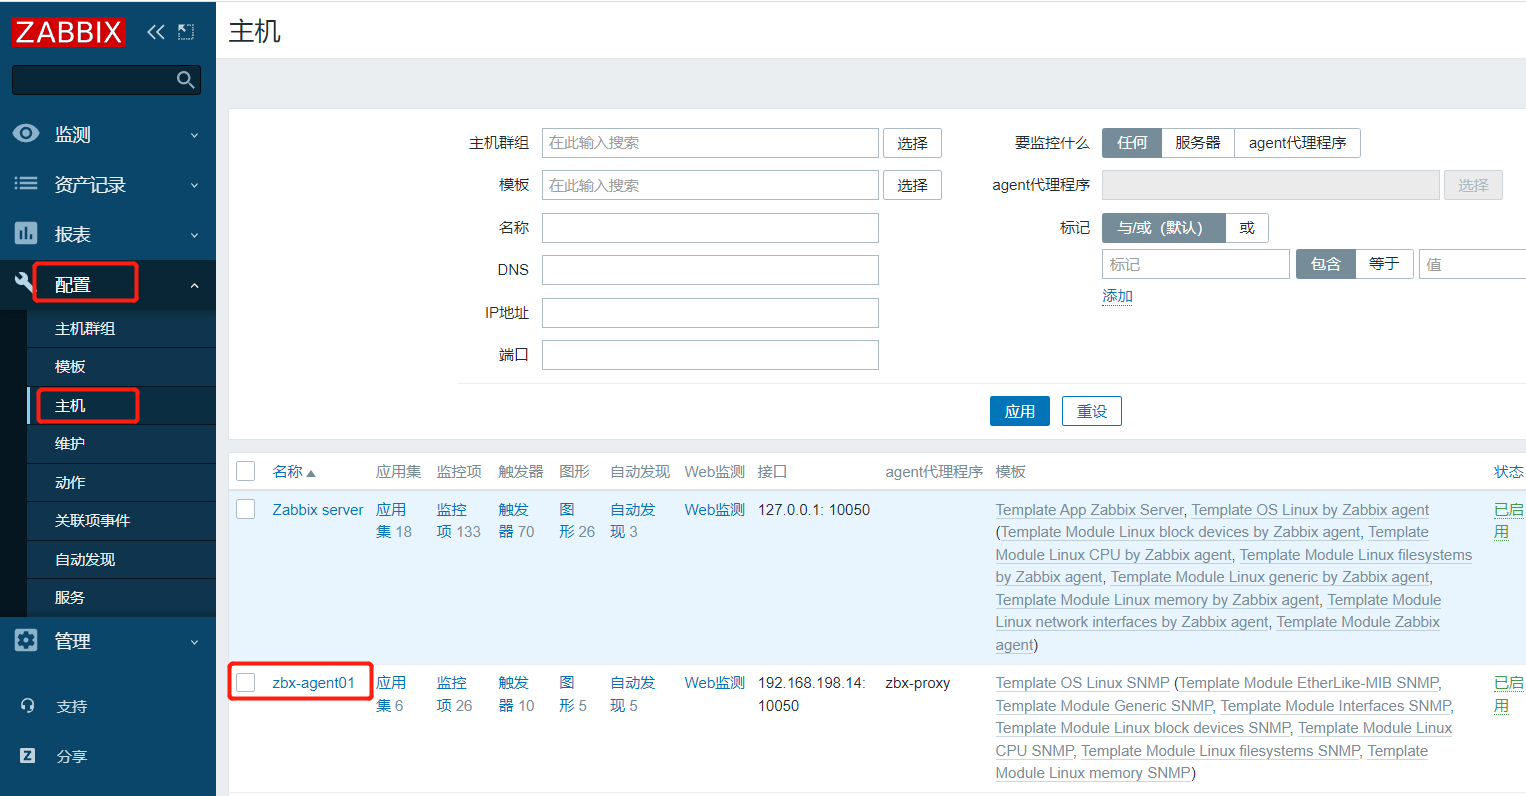Focus the IP地址 input field

(710, 313)
